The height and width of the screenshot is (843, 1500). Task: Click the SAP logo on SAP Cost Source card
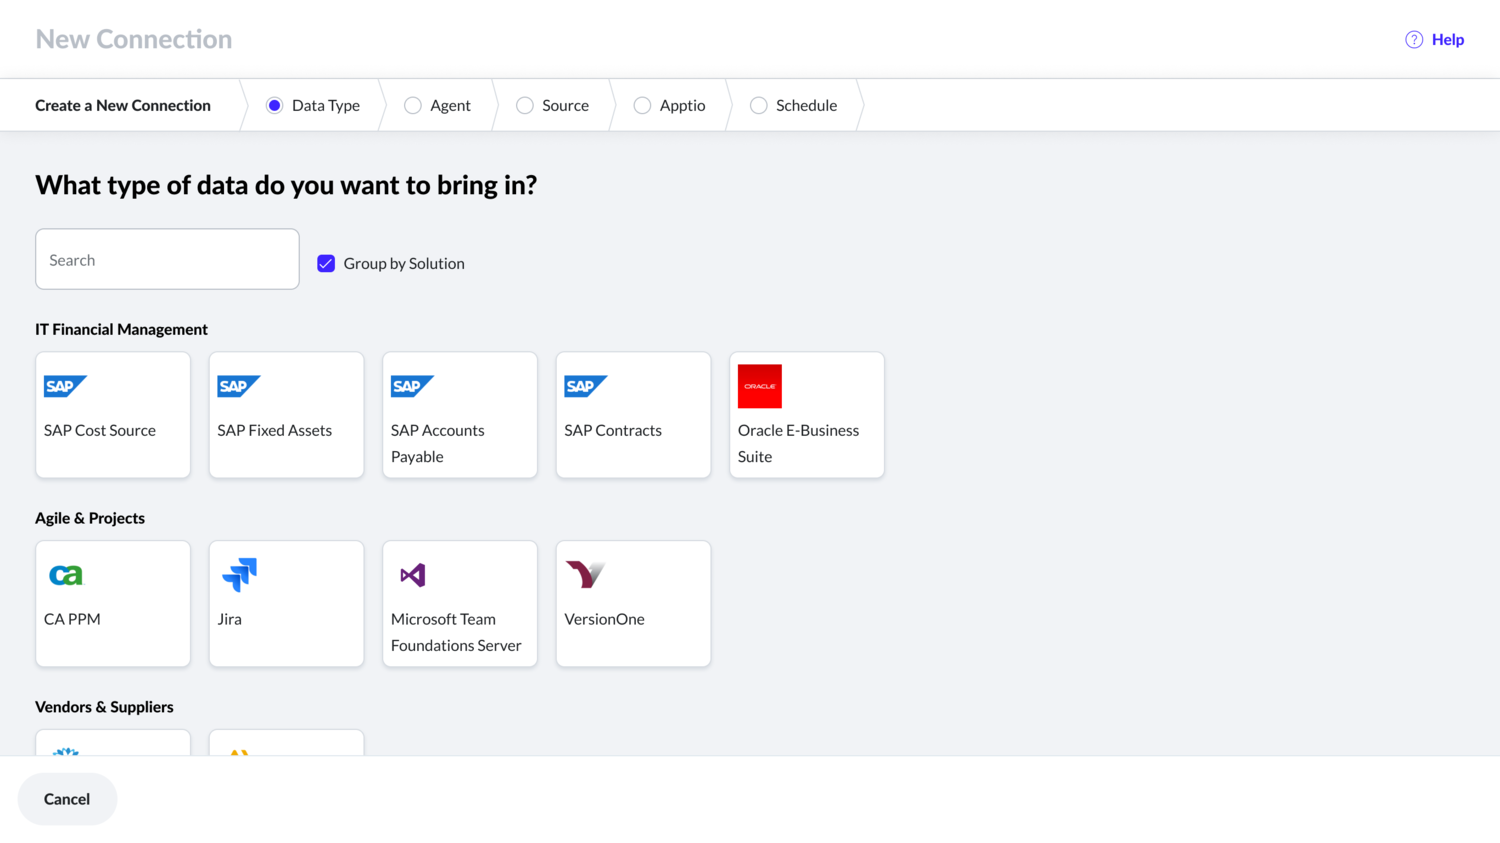65,386
